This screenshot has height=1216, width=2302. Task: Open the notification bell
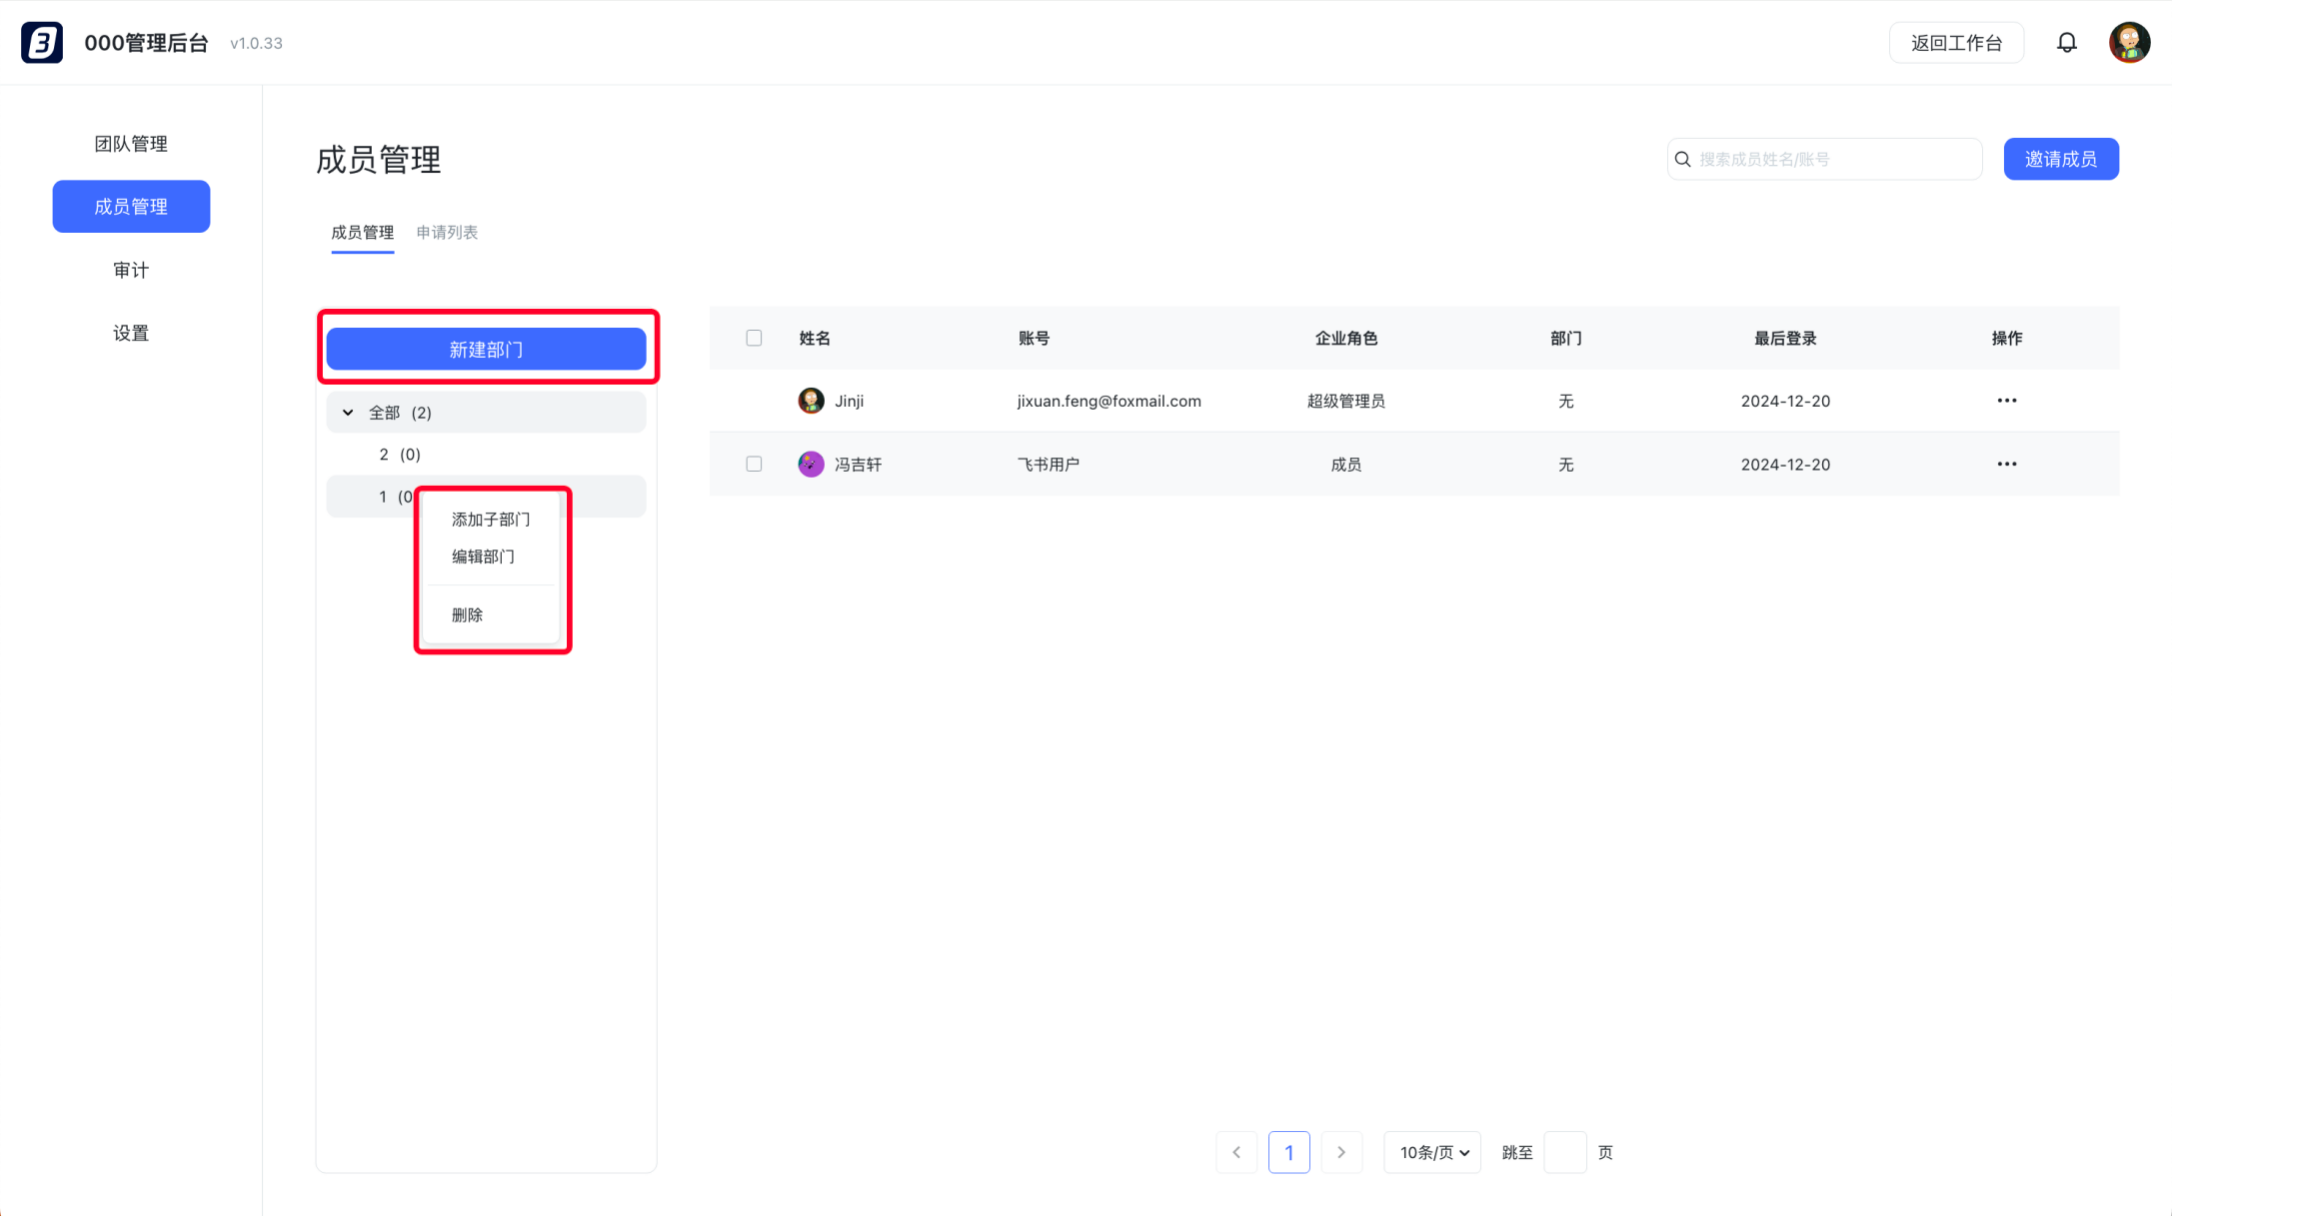coord(2067,42)
